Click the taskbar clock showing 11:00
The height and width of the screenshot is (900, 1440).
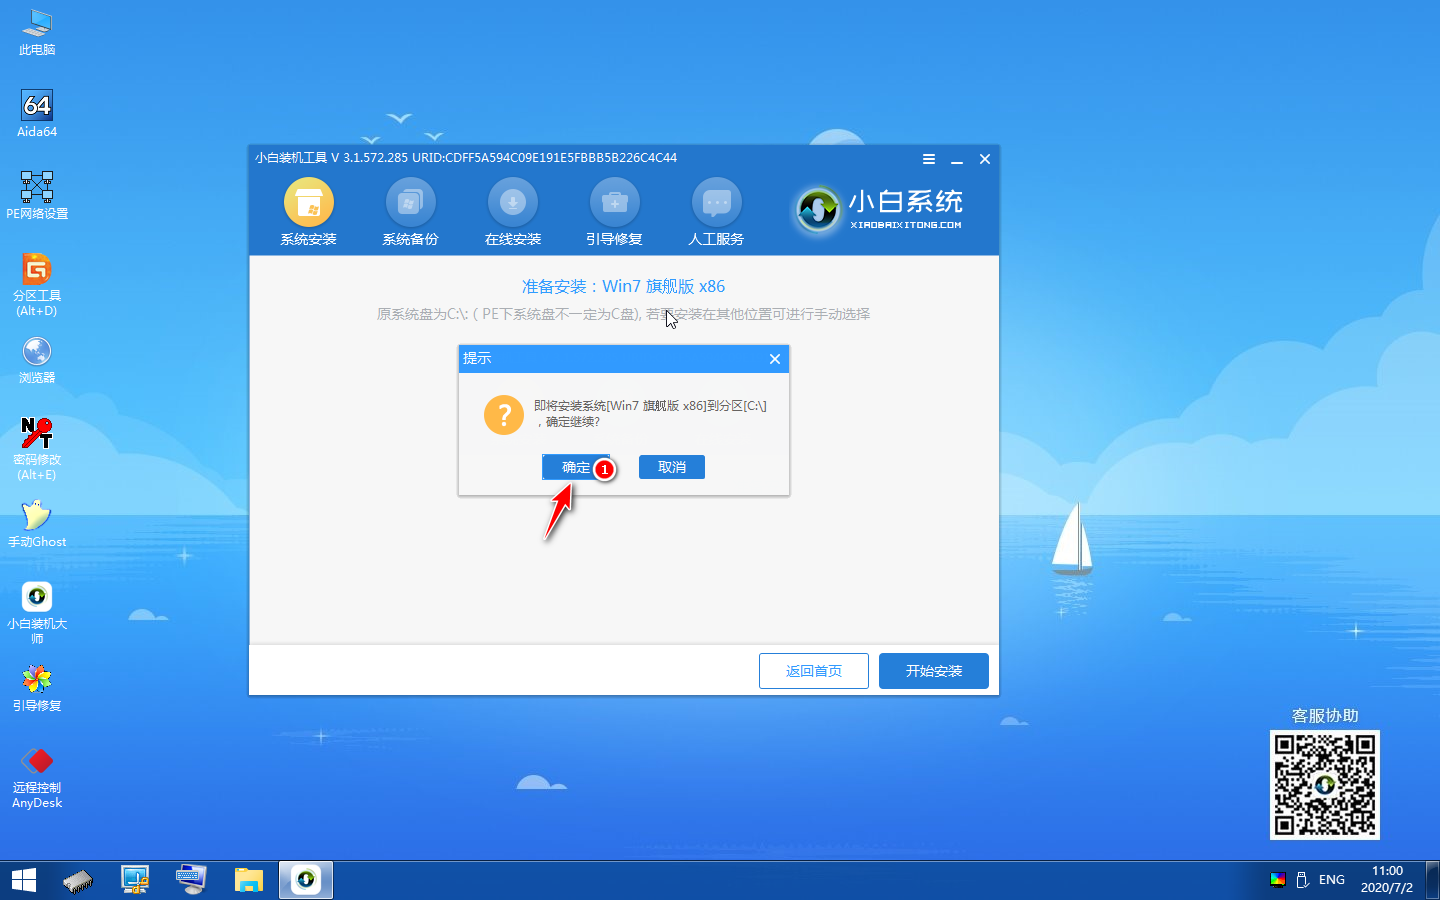click(x=1387, y=880)
